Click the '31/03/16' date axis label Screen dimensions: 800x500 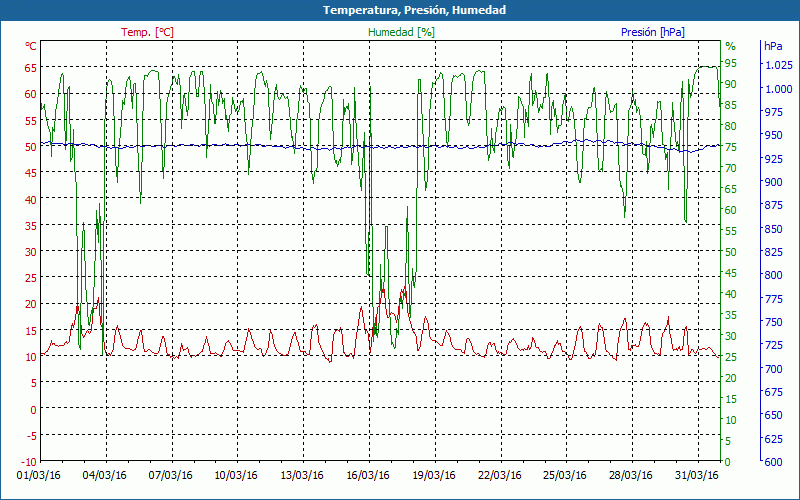pos(696,476)
